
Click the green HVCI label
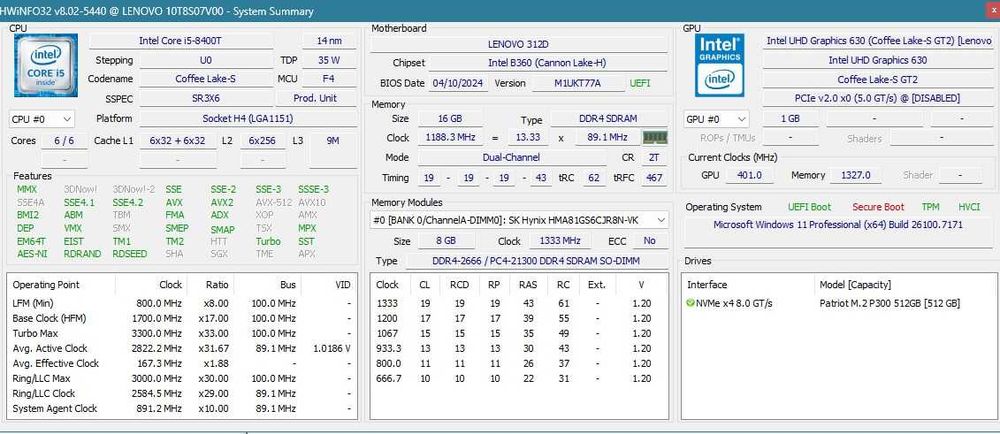tap(969, 207)
